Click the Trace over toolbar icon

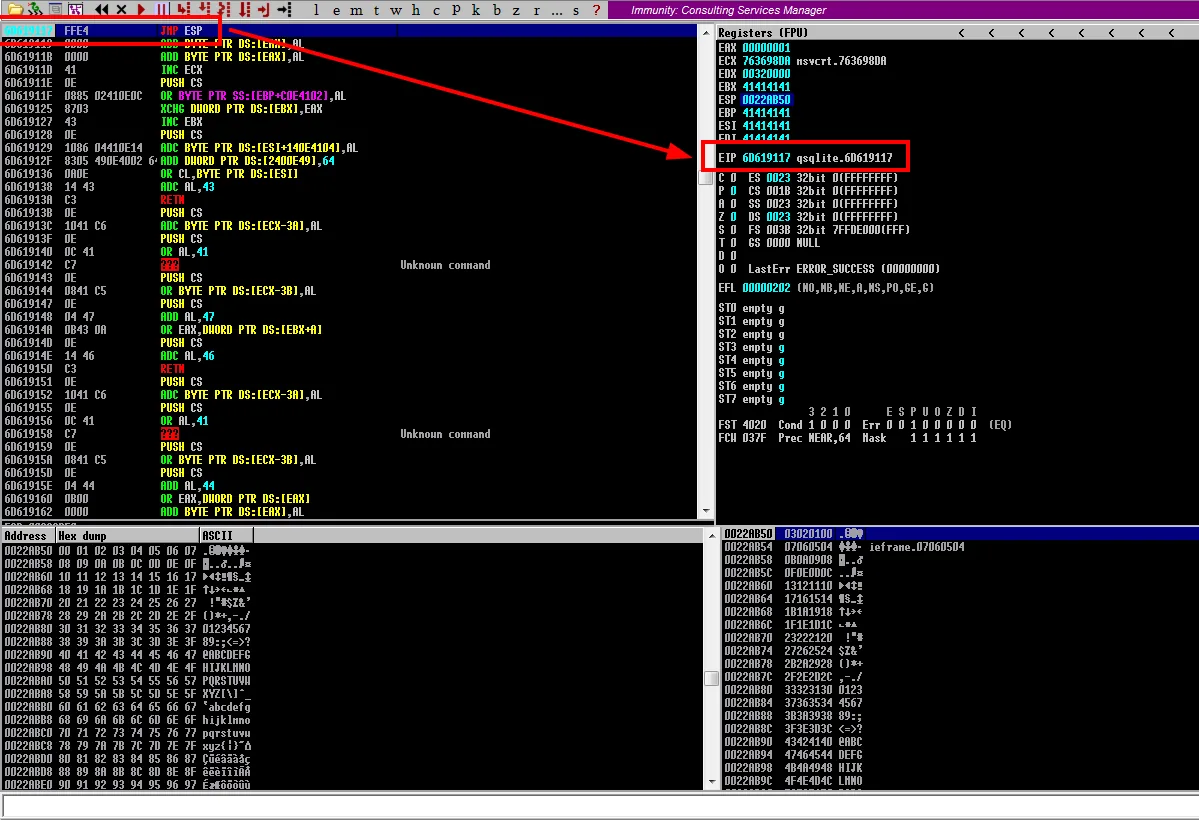pos(245,9)
